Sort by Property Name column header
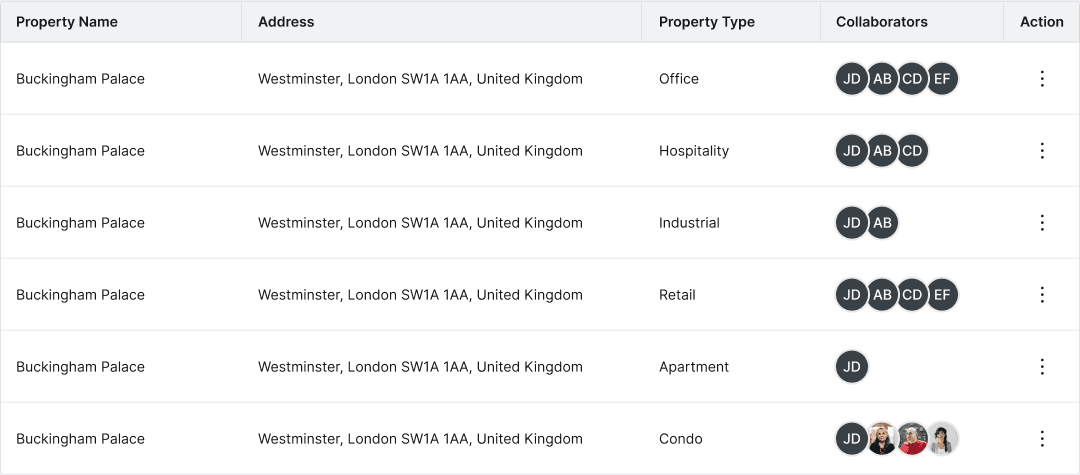This screenshot has height=475, width=1080. (67, 22)
